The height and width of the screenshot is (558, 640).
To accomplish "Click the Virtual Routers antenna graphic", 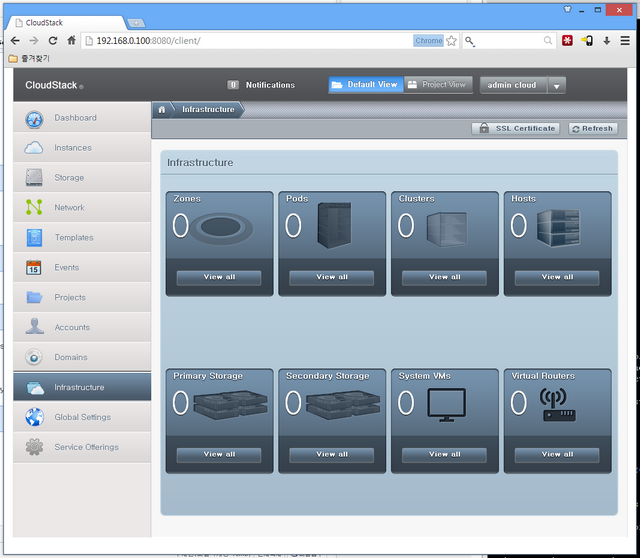I will (x=558, y=405).
